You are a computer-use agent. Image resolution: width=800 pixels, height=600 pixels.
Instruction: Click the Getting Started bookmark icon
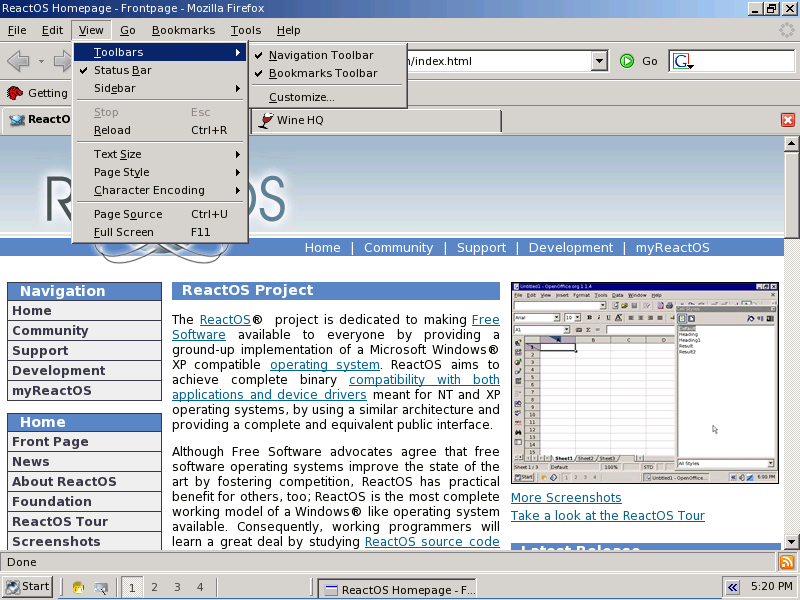tap(15, 93)
